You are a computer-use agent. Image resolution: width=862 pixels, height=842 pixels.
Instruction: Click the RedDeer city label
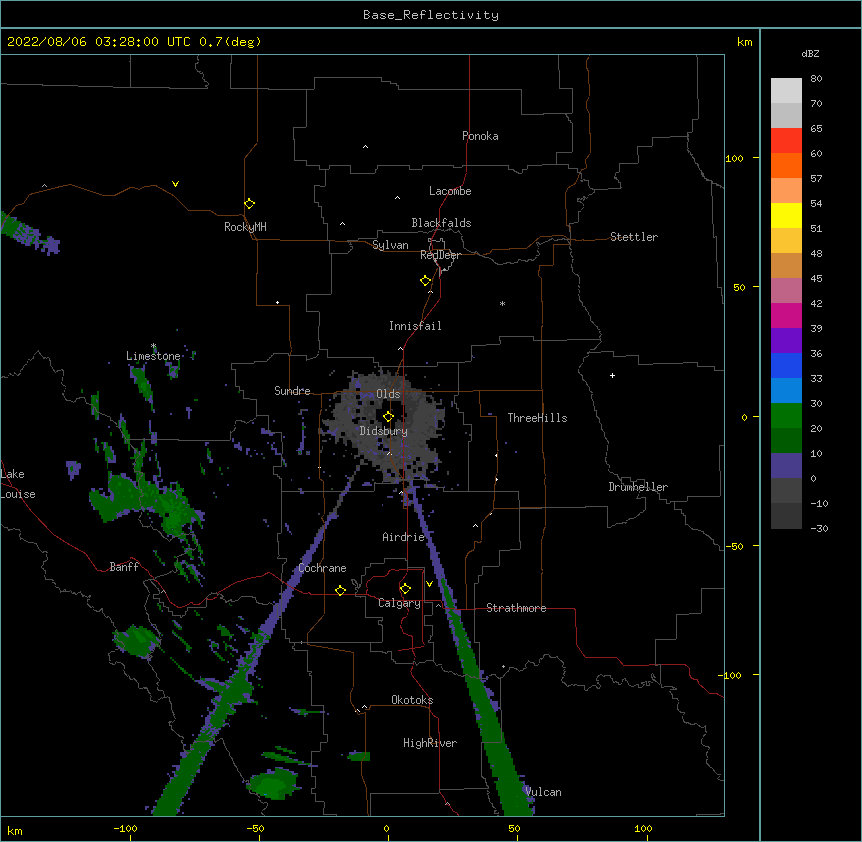point(440,255)
